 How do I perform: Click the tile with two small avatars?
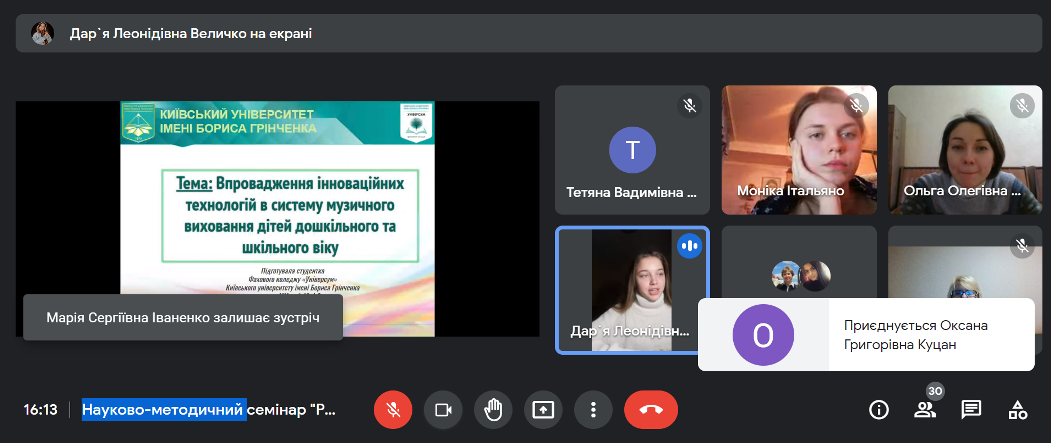pos(801,276)
